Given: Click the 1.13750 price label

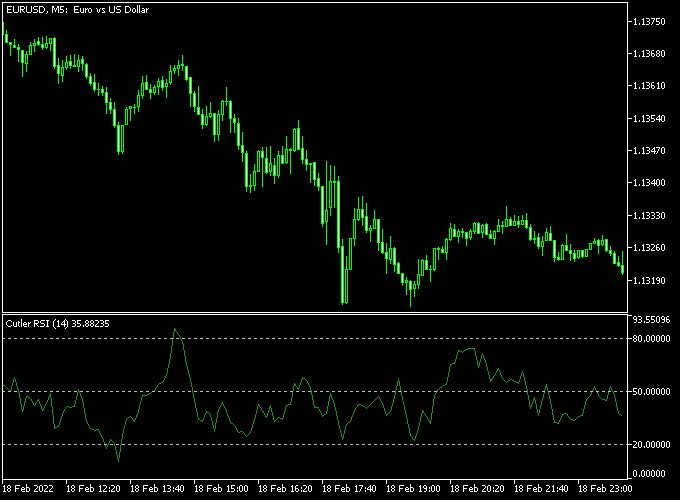Looking at the screenshot, I should (x=649, y=22).
